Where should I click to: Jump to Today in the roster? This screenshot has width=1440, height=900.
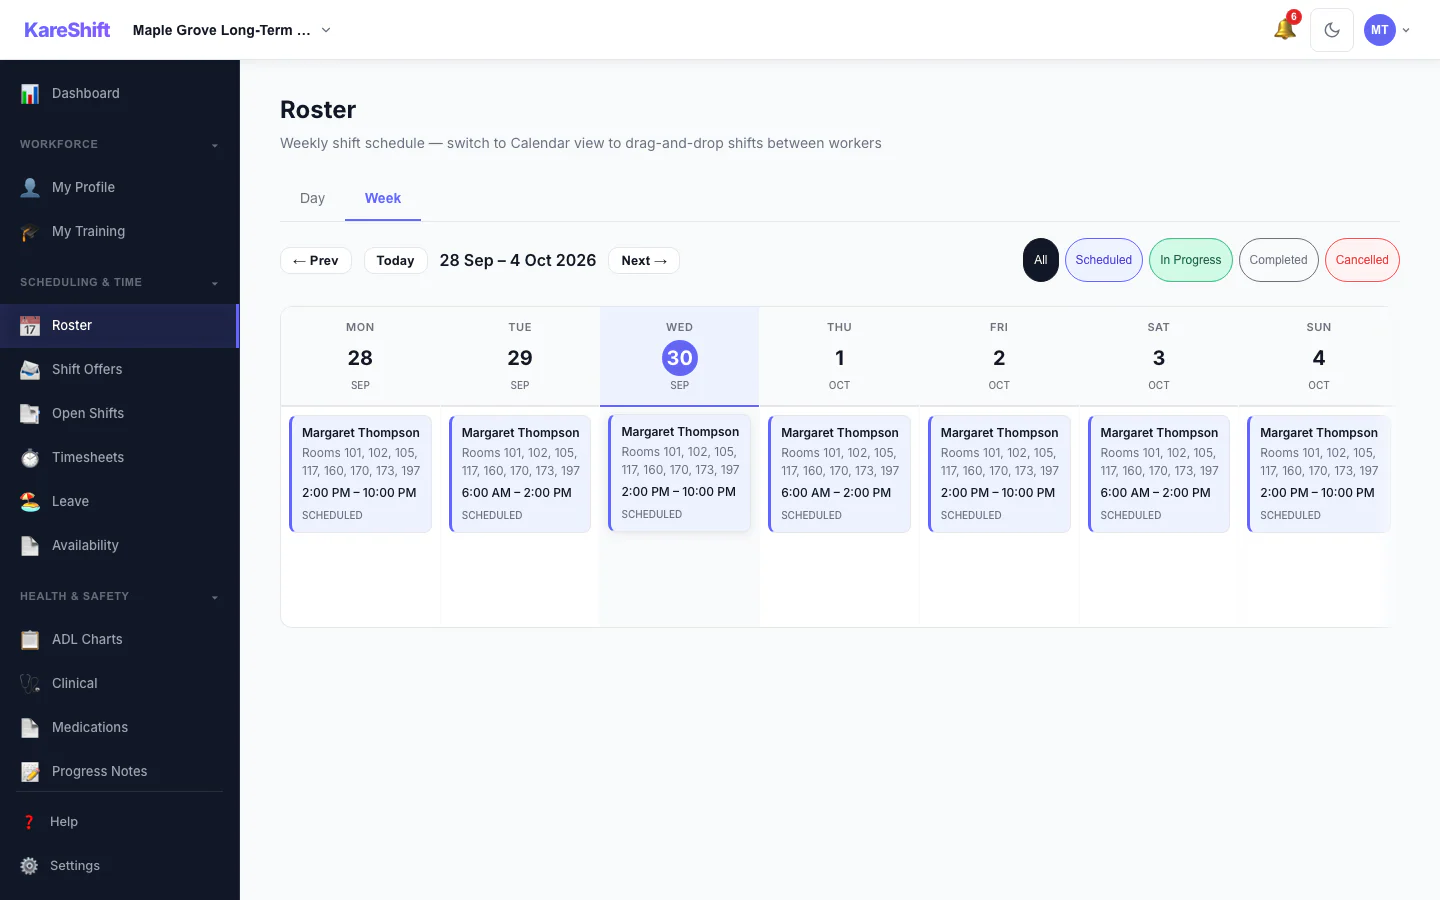[x=395, y=260]
